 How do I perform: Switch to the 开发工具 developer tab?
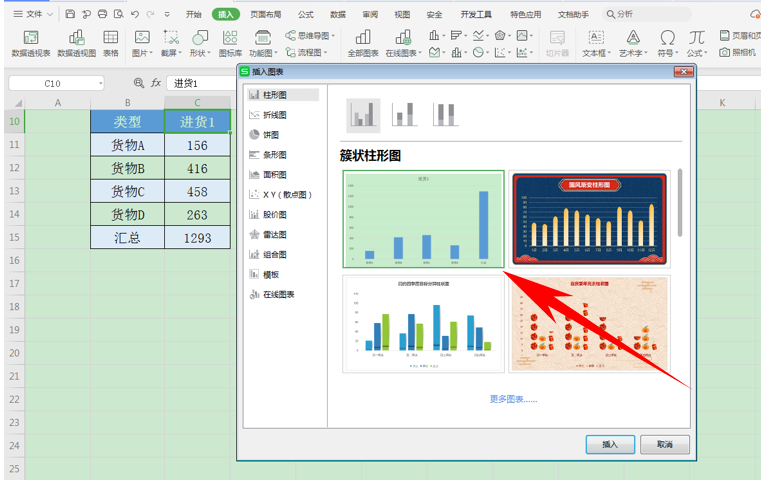(476, 15)
